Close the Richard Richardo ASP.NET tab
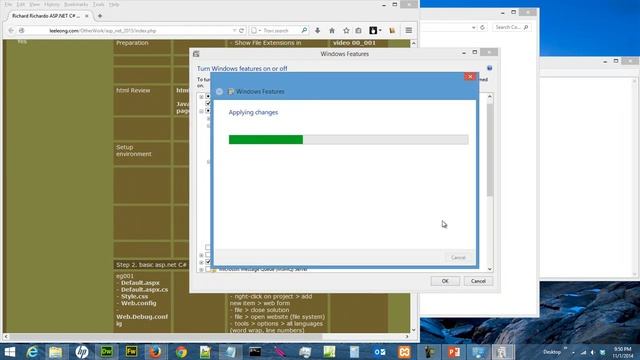 point(87,16)
